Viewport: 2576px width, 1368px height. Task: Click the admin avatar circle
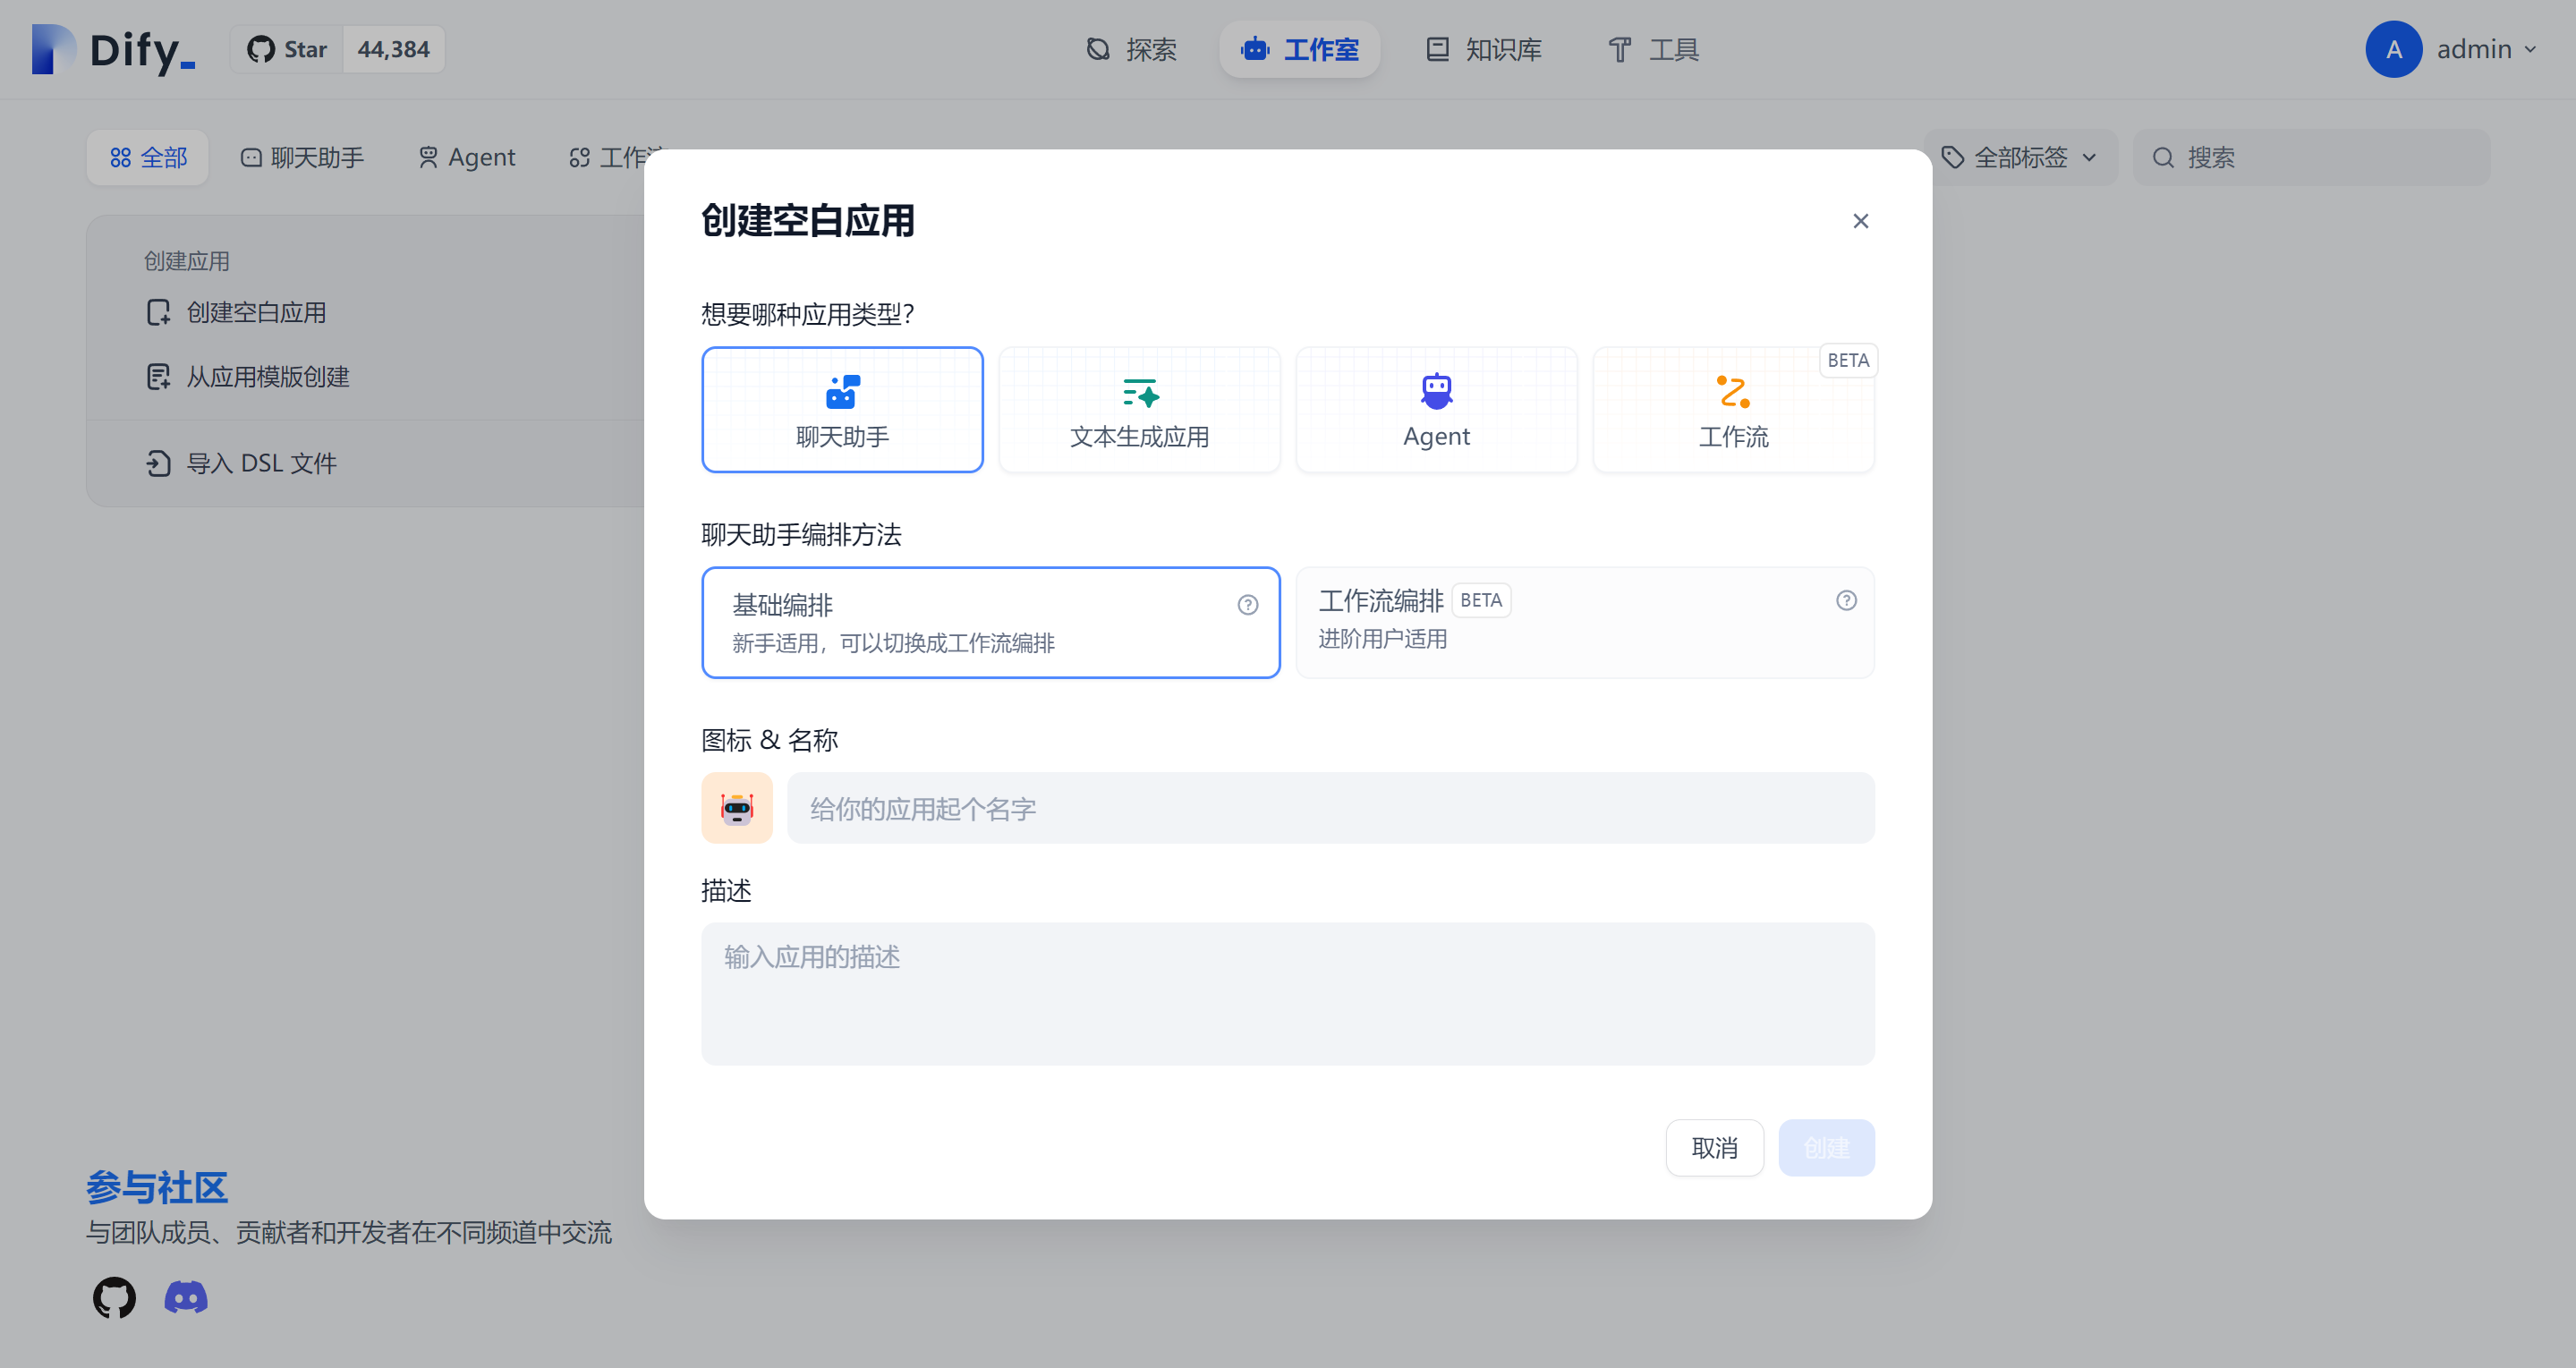click(x=2393, y=49)
